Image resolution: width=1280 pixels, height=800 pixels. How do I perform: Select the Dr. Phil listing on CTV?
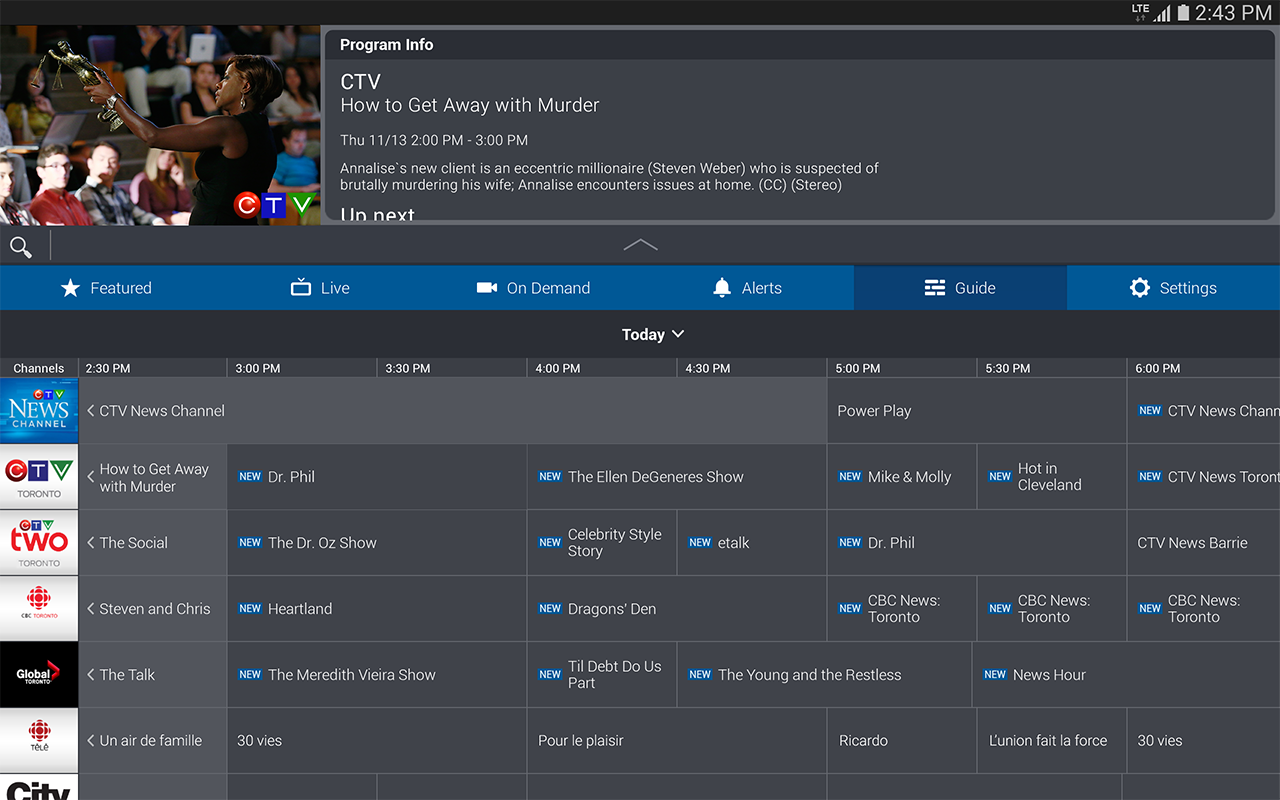tap(376, 476)
